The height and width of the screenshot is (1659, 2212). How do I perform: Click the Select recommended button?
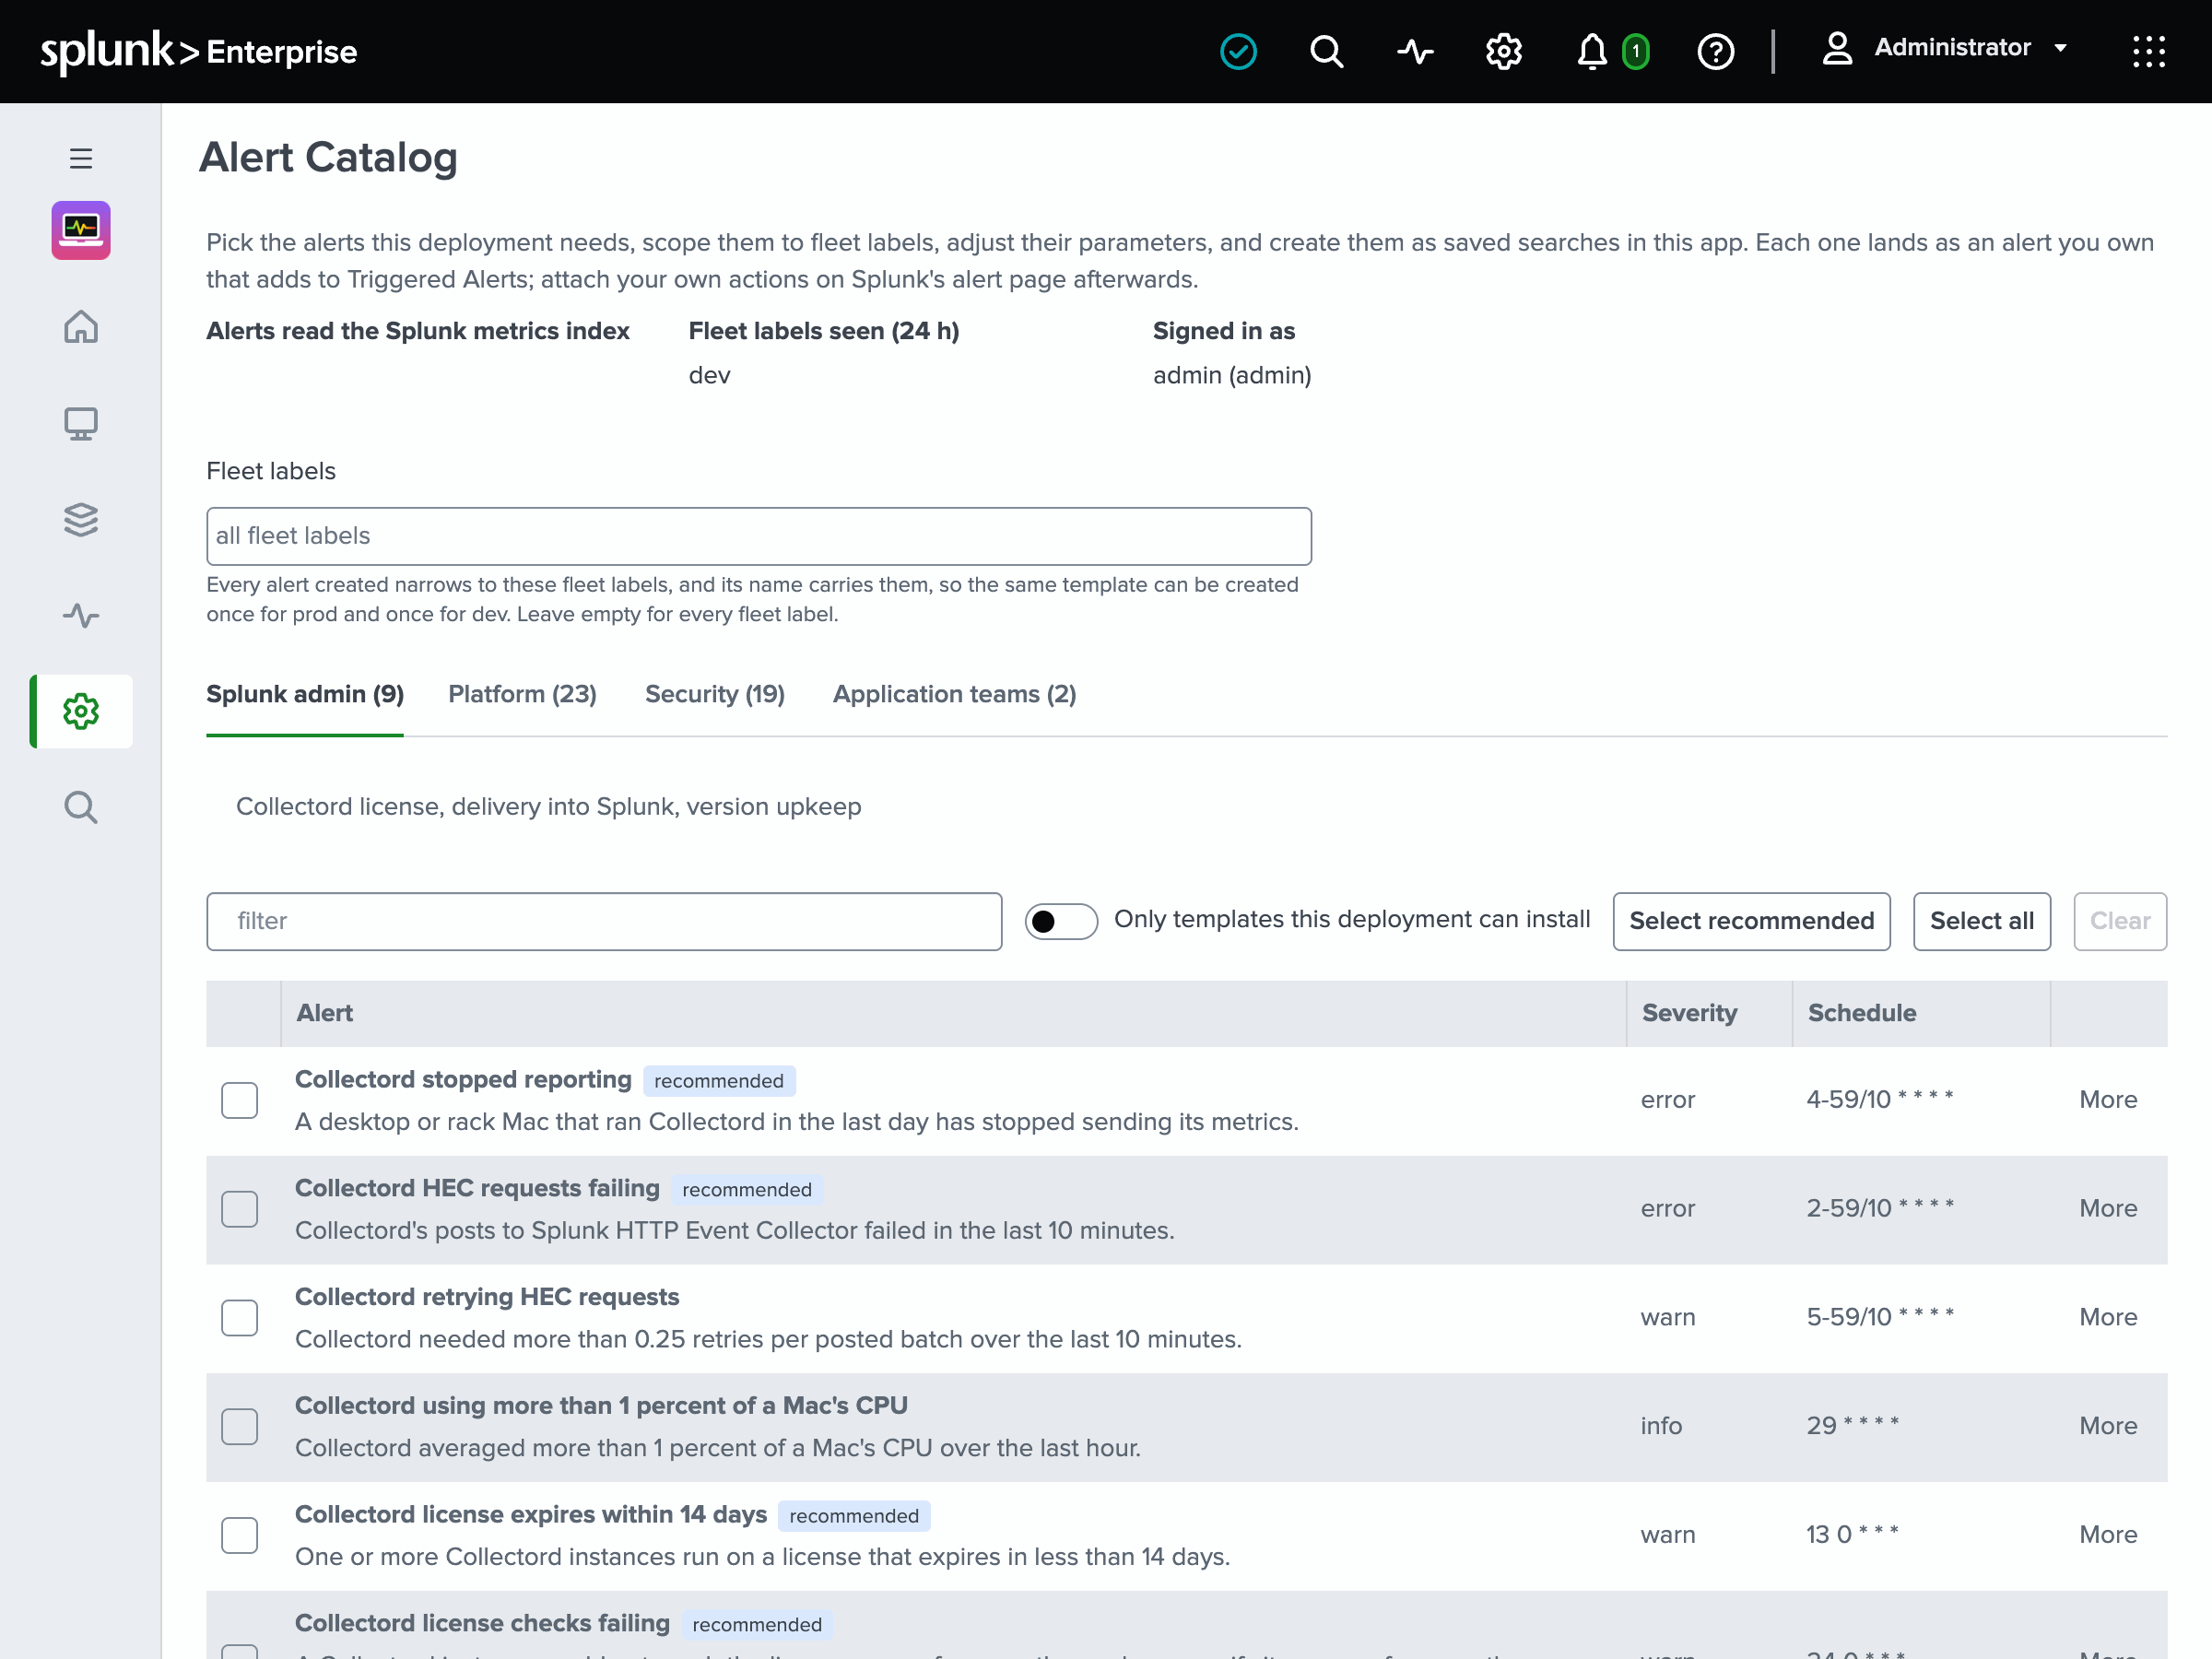pos(1751,921)
